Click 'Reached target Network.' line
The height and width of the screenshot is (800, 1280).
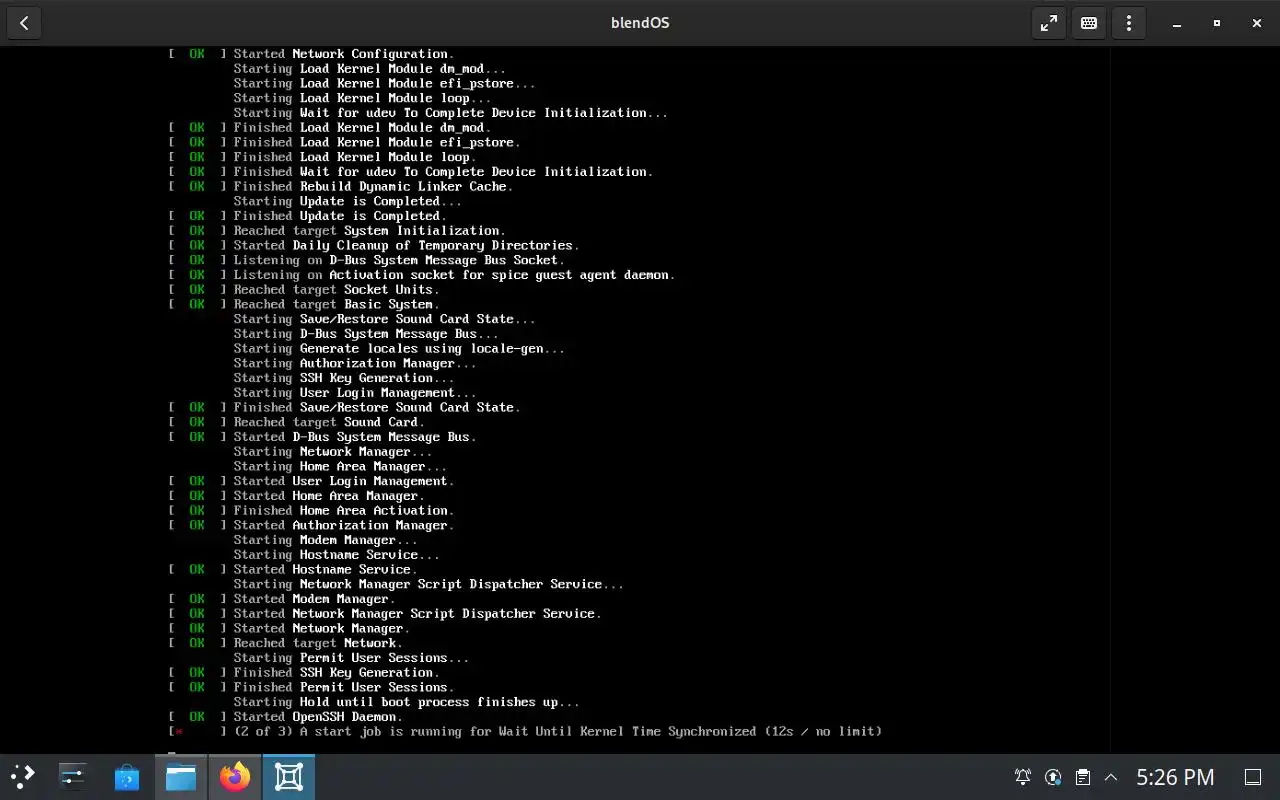pos(318,643)
